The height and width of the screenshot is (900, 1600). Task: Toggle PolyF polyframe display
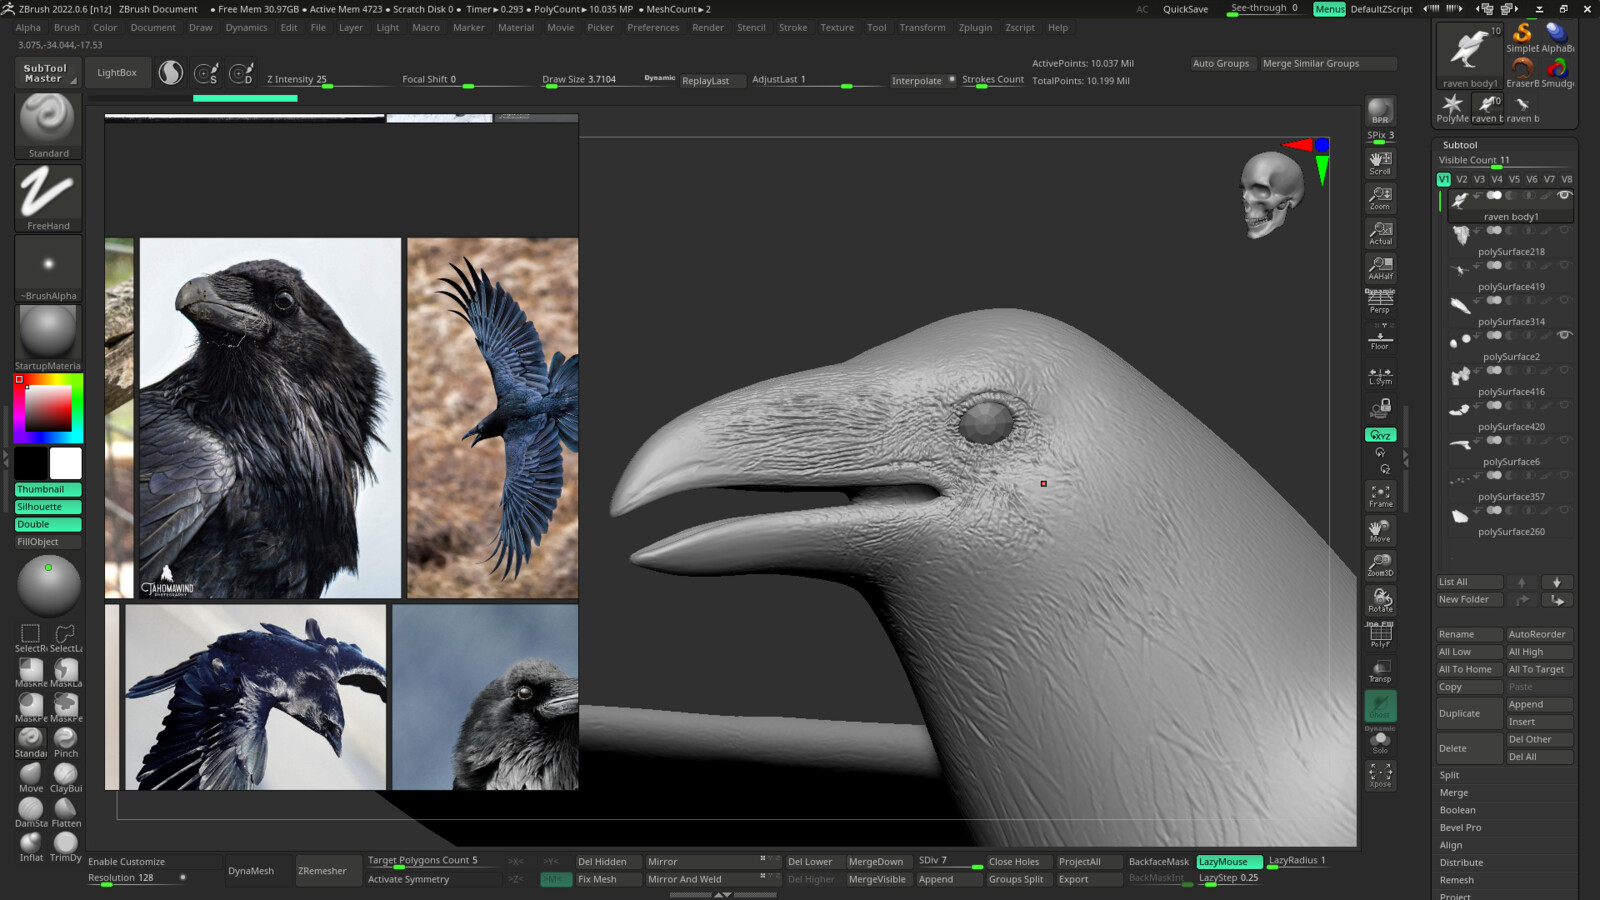coord(1380,636)
